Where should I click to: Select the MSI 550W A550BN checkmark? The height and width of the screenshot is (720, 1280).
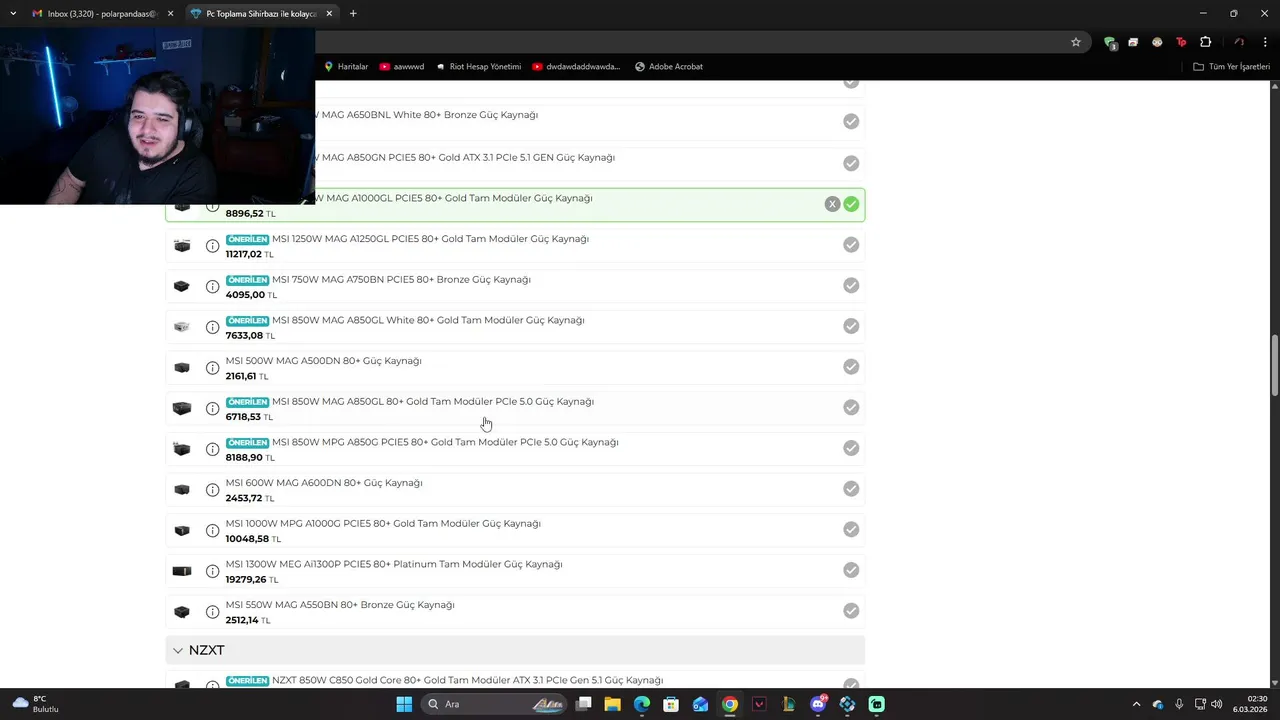tap(851, 611)
